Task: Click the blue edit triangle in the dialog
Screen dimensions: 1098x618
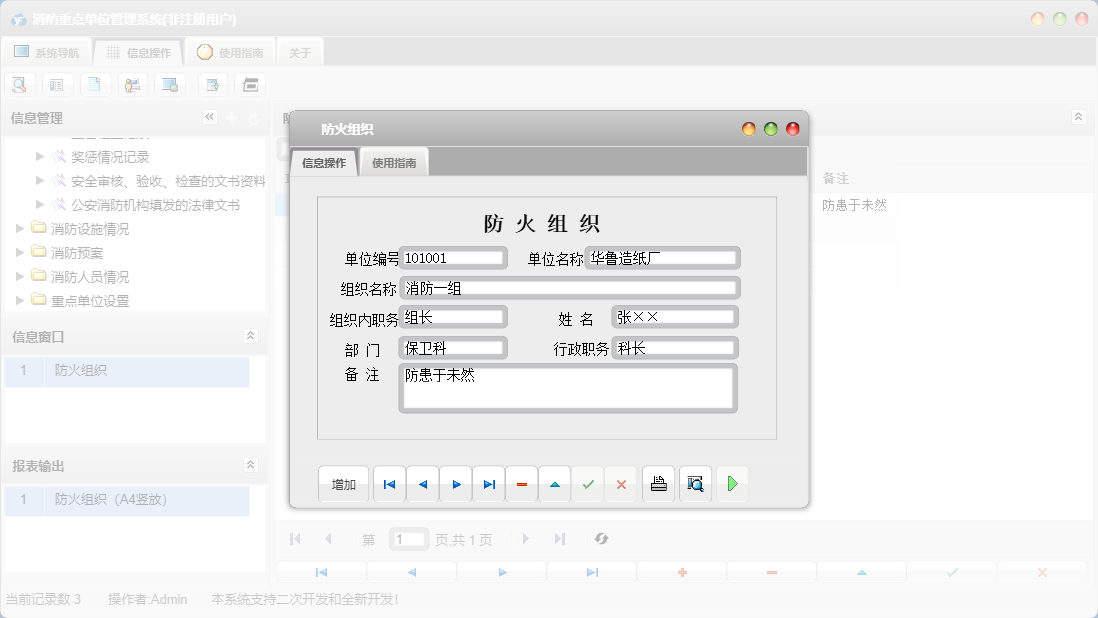Action: 555,484
